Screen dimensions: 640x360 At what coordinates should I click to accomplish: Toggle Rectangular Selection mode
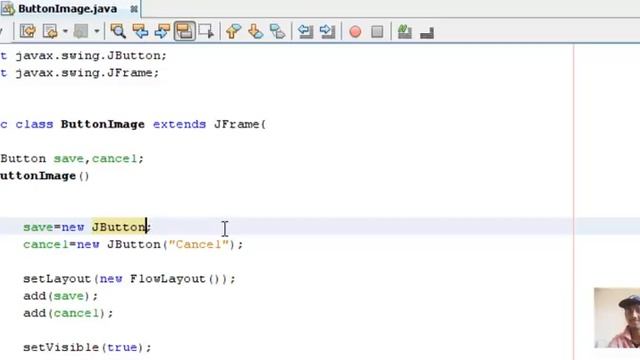coord(206,31)
